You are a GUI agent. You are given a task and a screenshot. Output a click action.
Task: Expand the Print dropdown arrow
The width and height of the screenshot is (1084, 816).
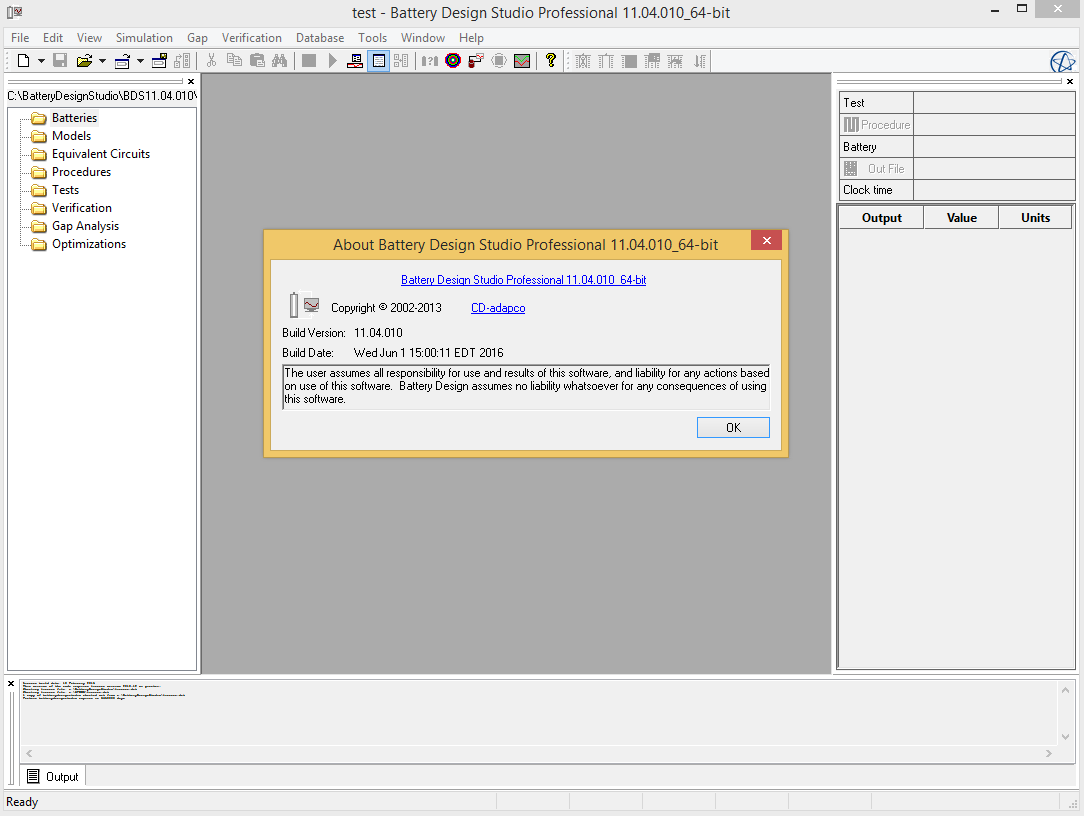(x=140, y=61)
